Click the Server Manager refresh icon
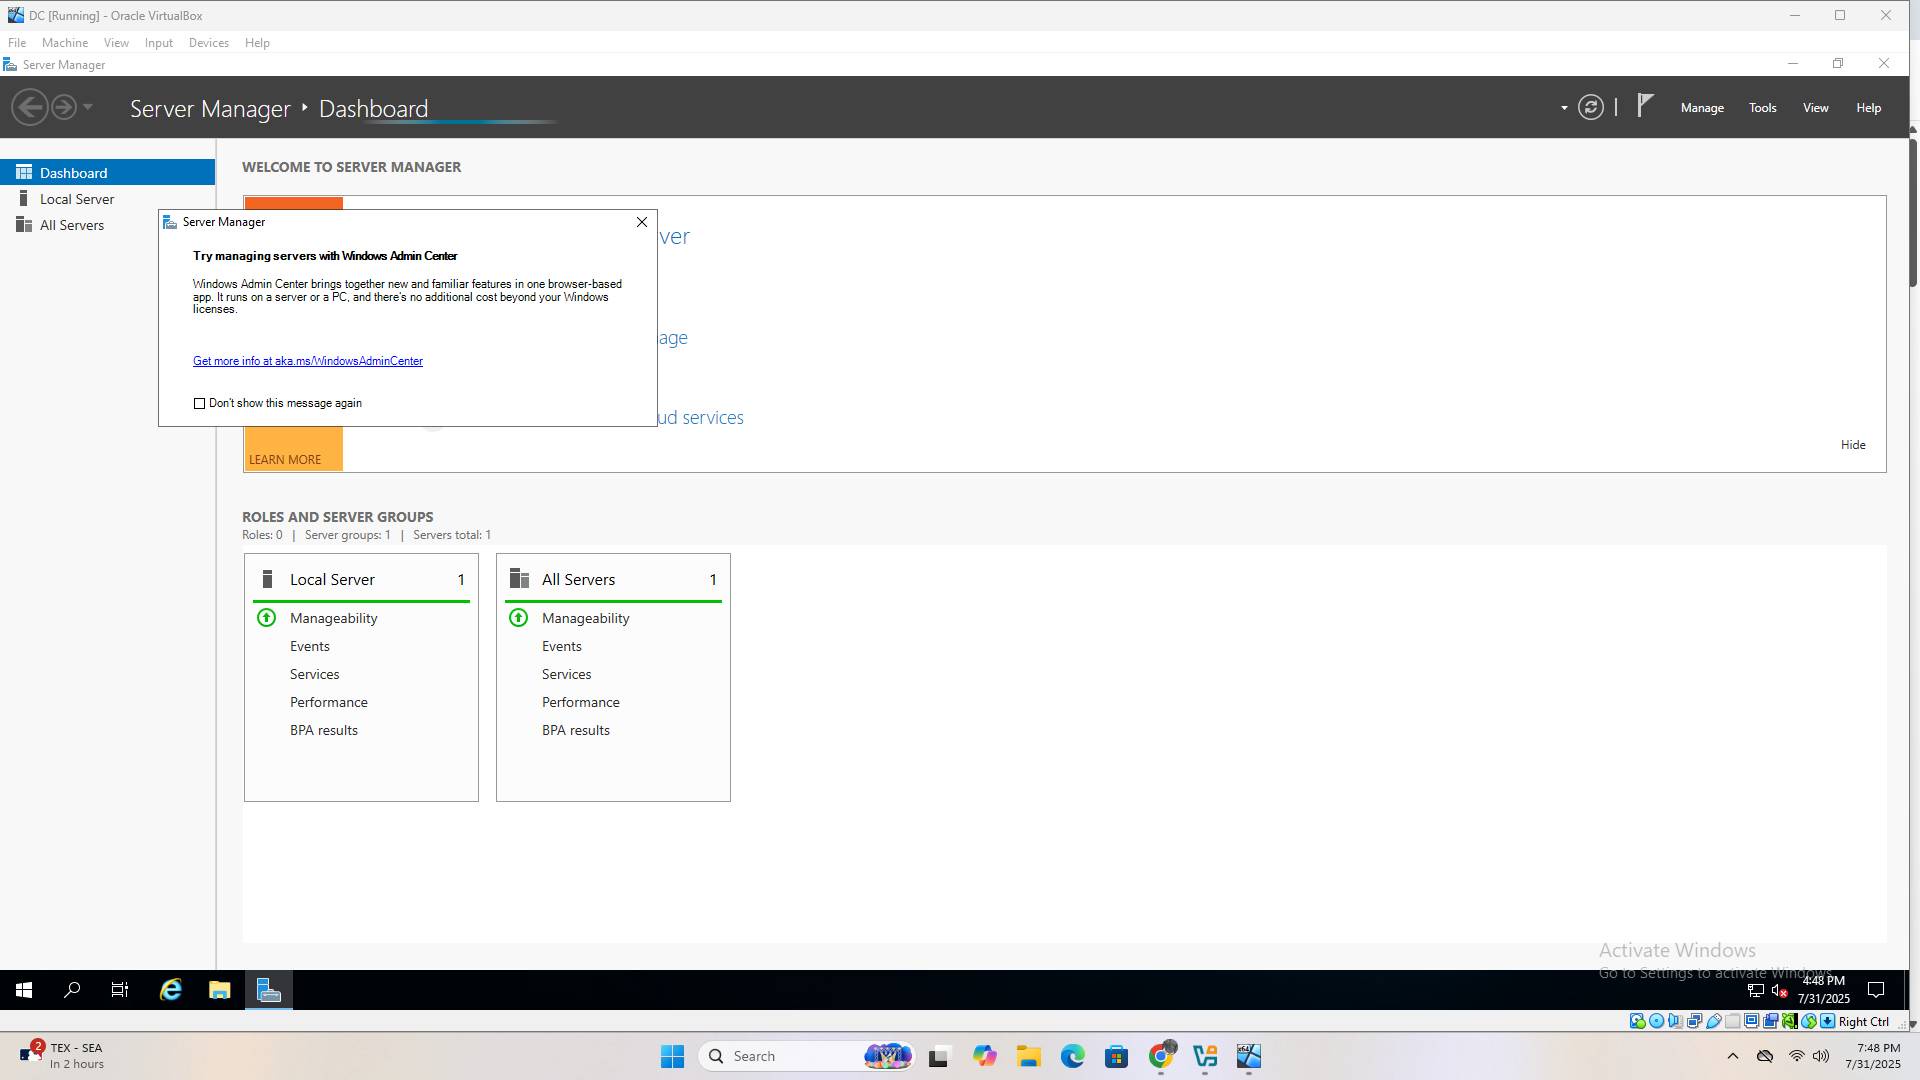 [x=1590, y=108]
